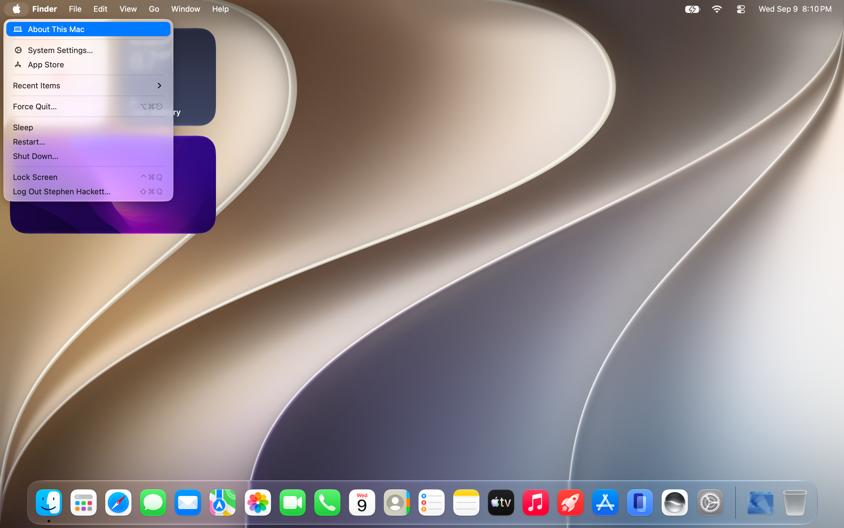844x528 pixels.
Task: Choose Restart... from the Apple menu
Action: coord(88,142)
